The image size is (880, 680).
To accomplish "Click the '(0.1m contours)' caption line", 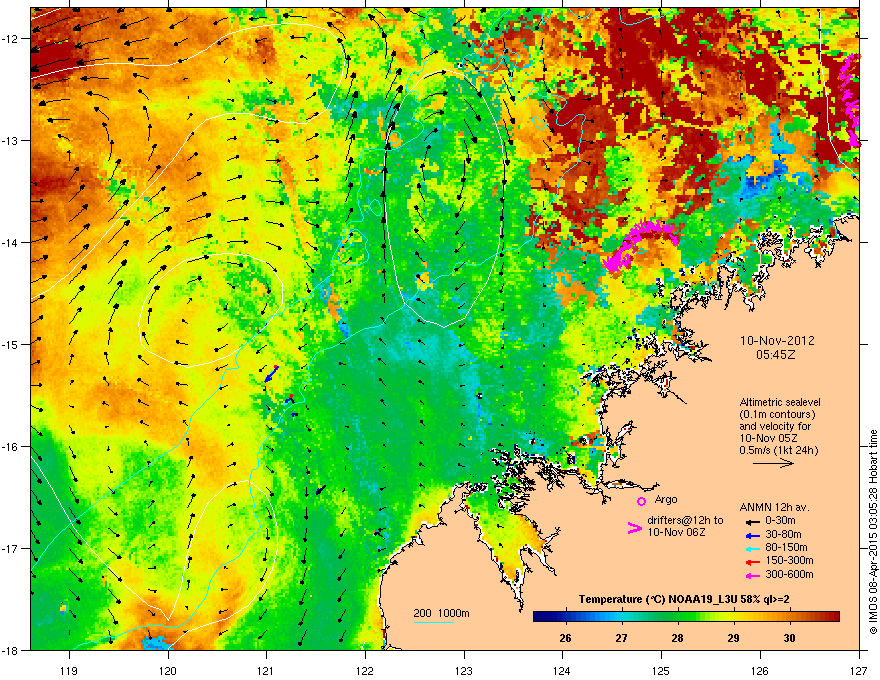I will pyautogui.click(x=777, y=415).
